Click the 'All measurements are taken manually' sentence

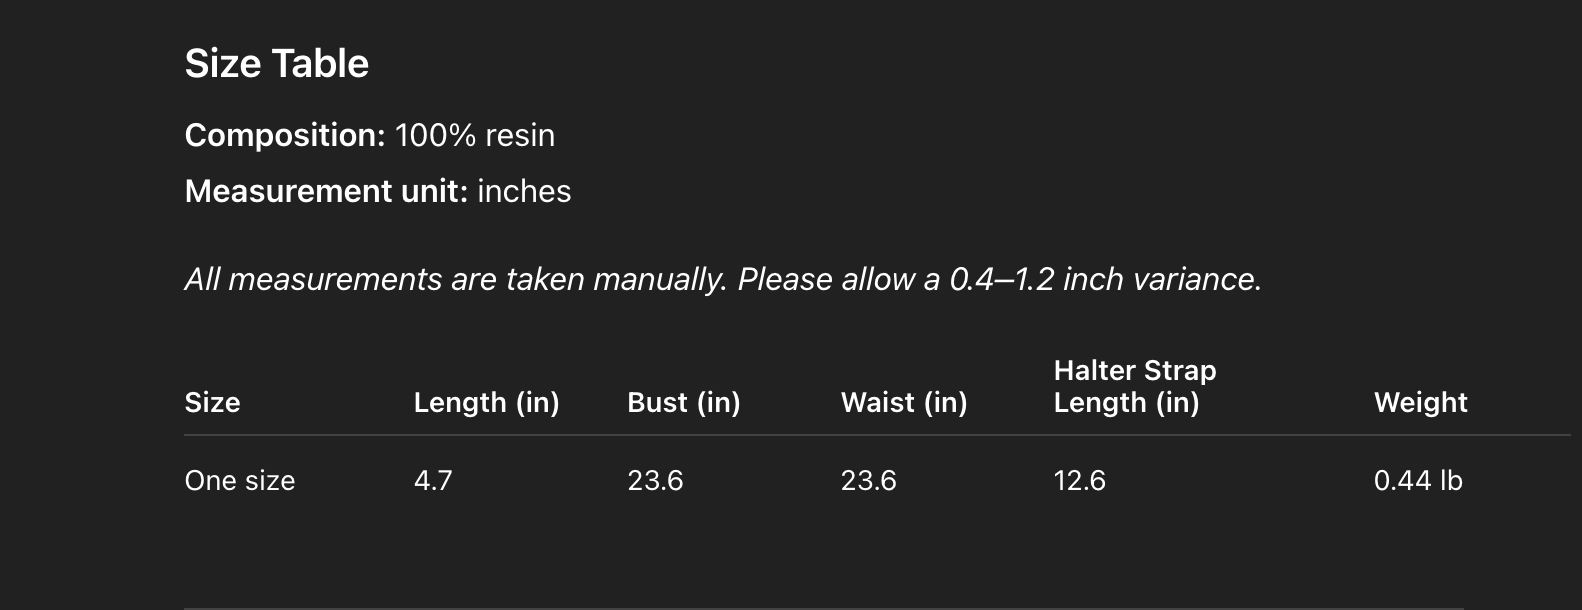456,279
